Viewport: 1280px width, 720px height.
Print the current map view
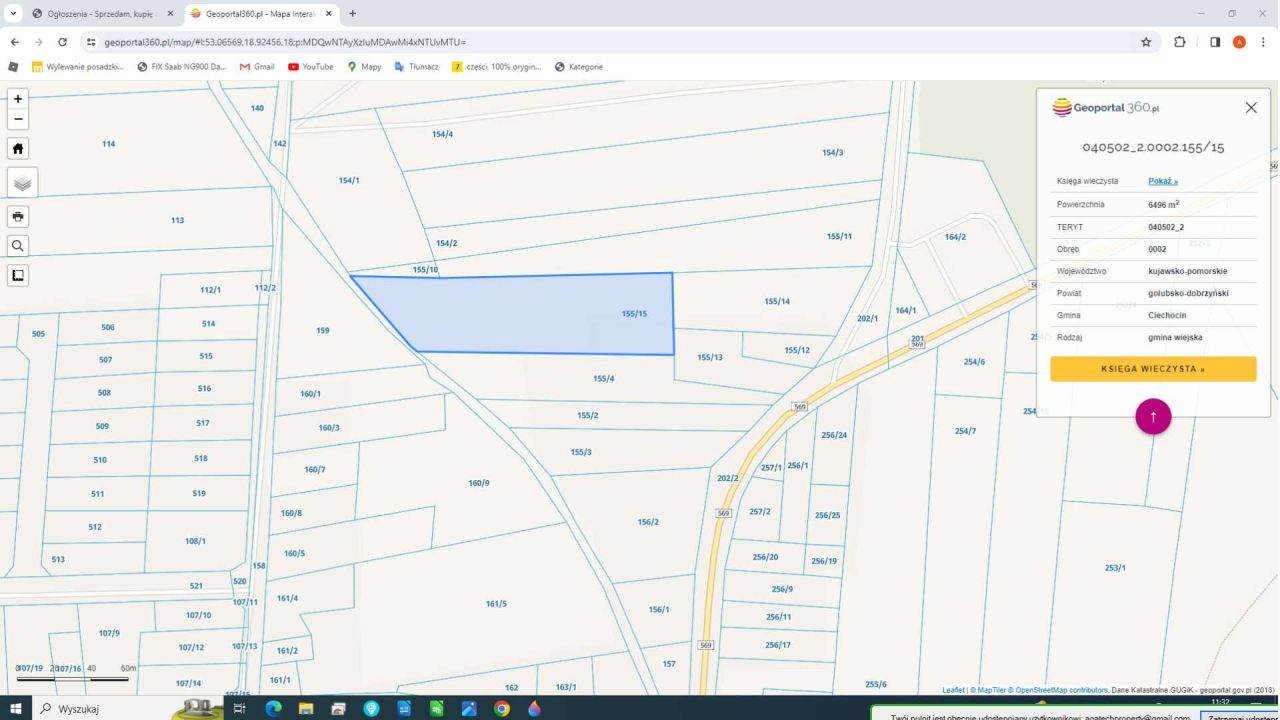[18, 216]
